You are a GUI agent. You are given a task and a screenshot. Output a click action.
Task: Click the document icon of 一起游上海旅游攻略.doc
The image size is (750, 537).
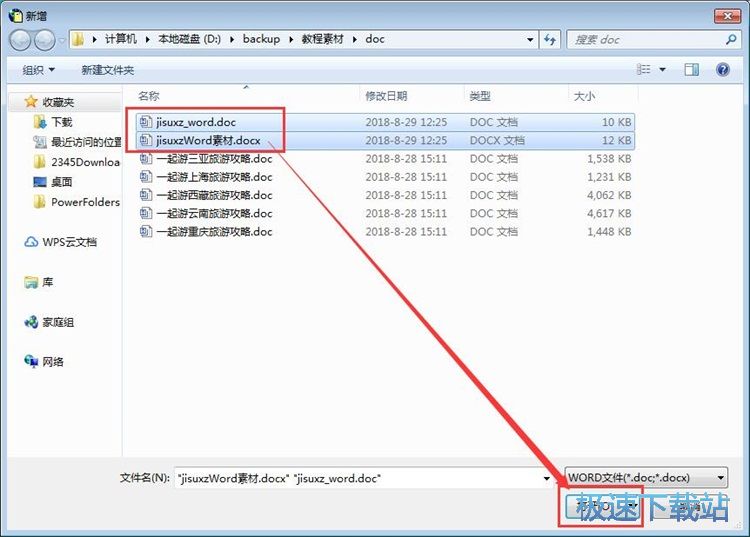[x=145, y=176]
